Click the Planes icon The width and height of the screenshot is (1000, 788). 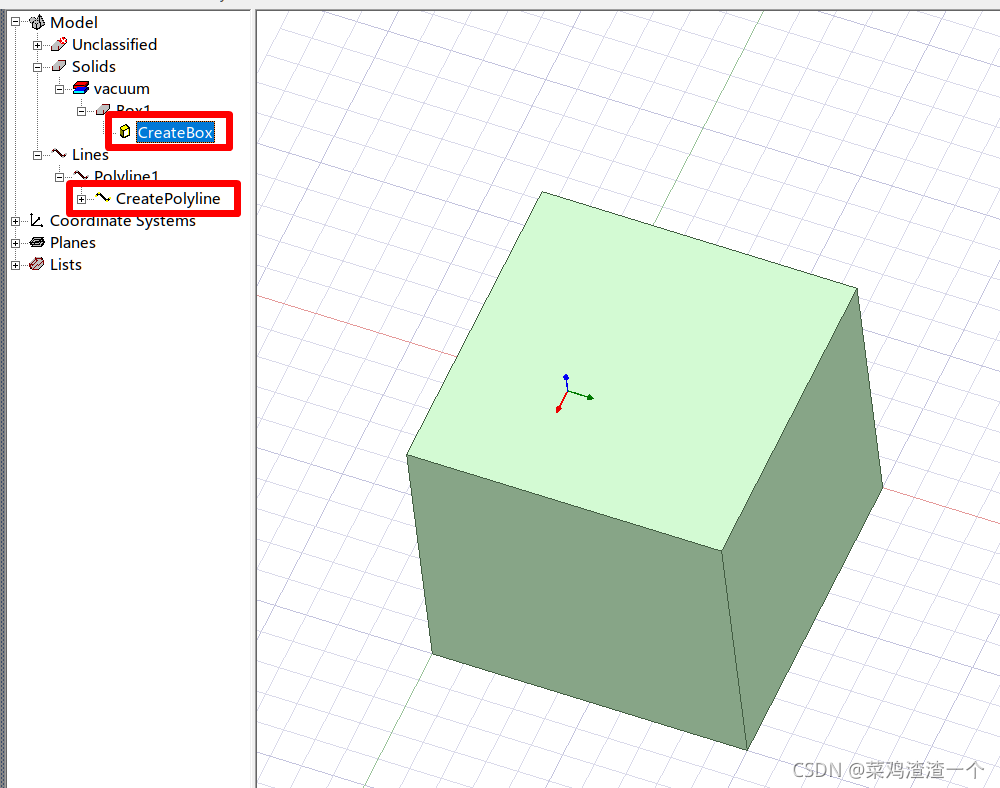click(37, 242)
